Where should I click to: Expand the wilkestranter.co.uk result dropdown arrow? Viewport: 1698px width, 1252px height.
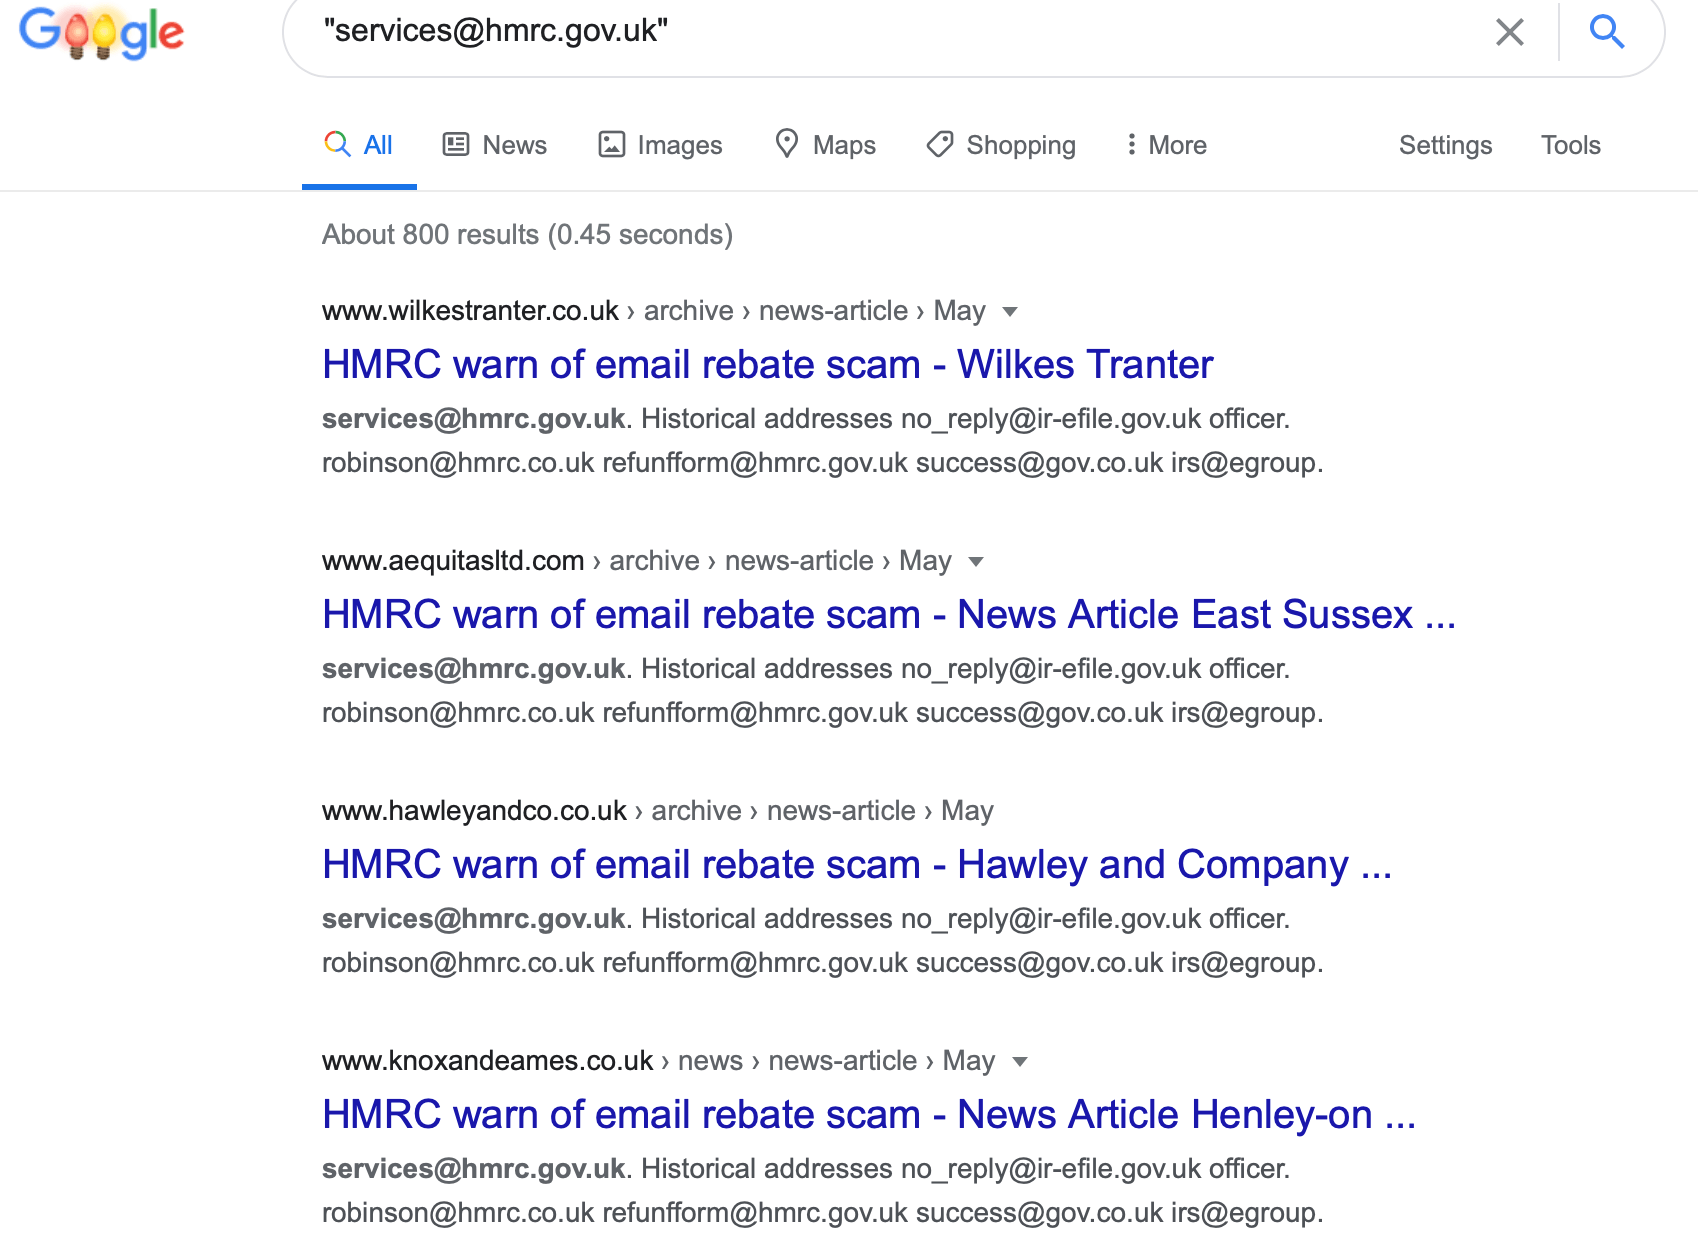[1010, 312]
